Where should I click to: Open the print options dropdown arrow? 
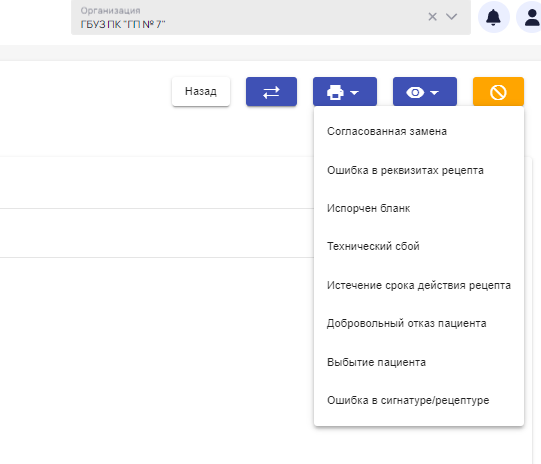[354, 92]
